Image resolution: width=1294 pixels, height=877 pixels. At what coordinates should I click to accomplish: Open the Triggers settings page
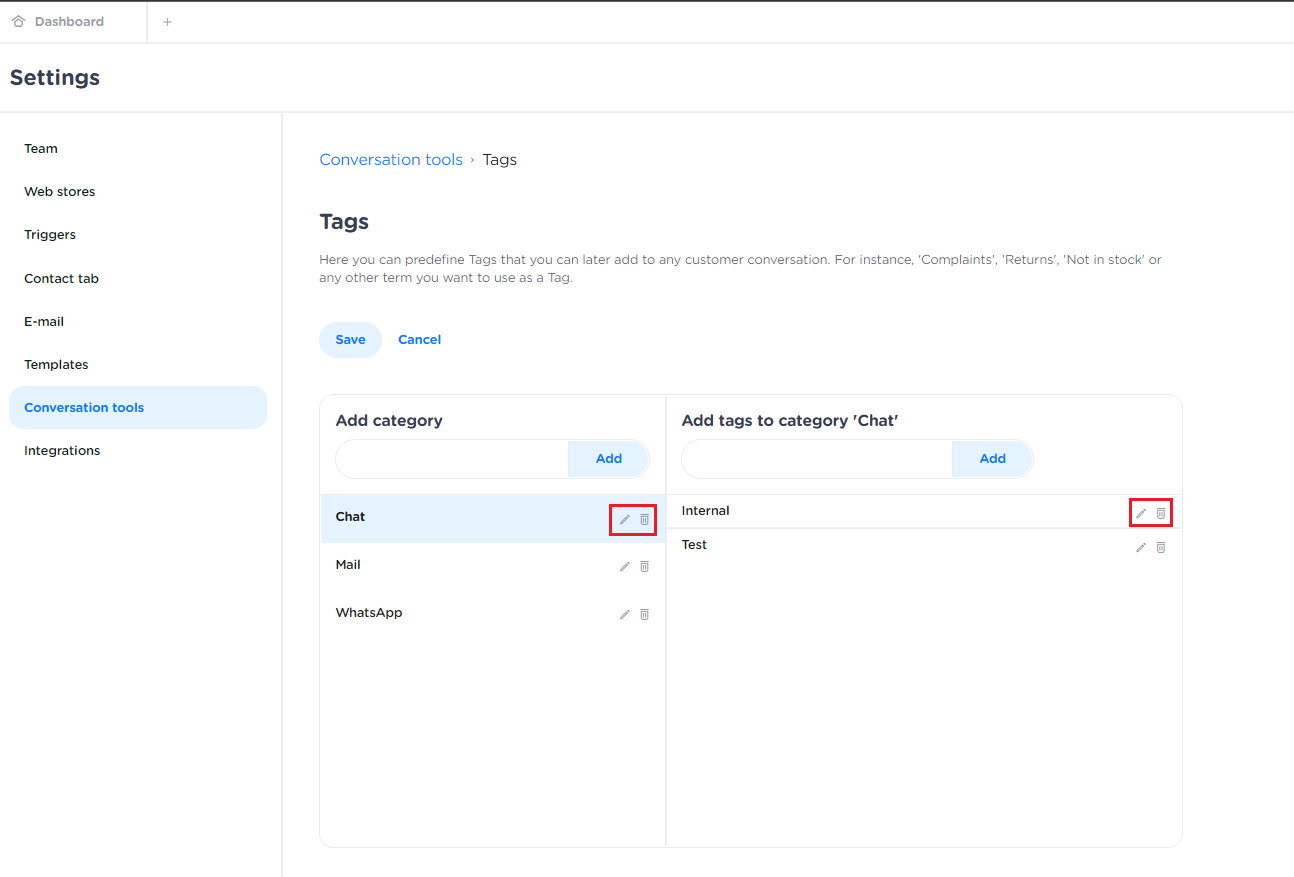(x=50, y=235)
